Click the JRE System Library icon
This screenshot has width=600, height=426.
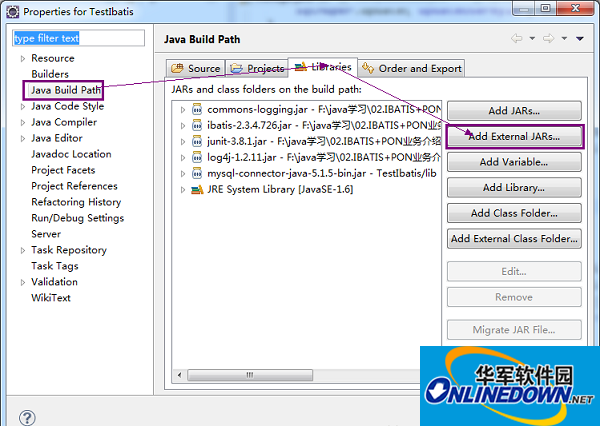coord(197,189)
